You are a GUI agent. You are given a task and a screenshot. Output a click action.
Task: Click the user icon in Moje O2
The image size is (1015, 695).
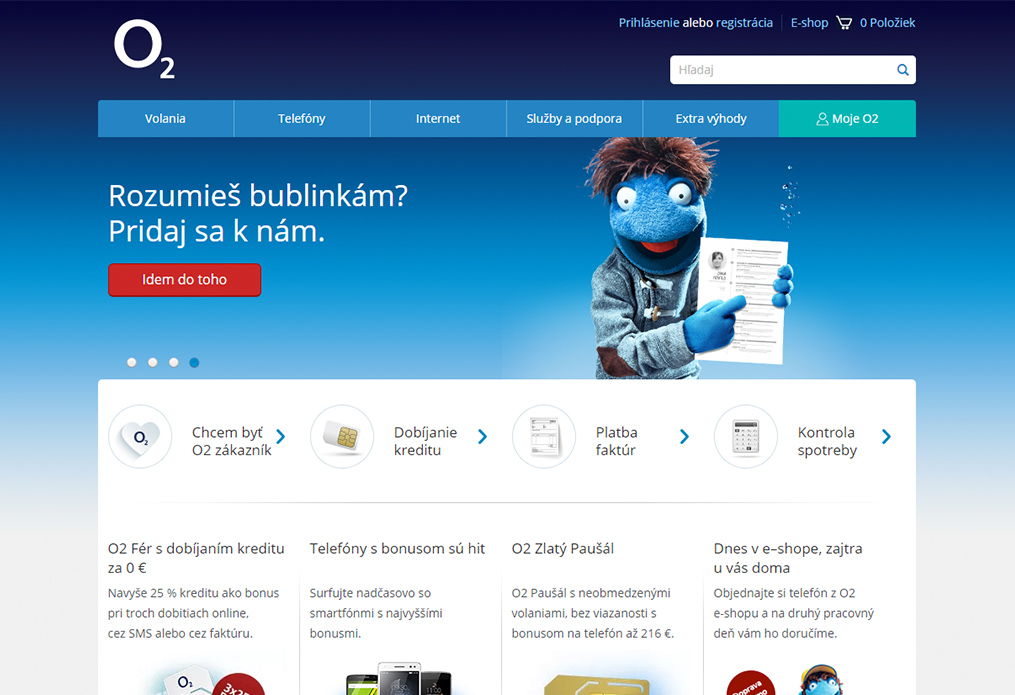click(x=822, y=119)
